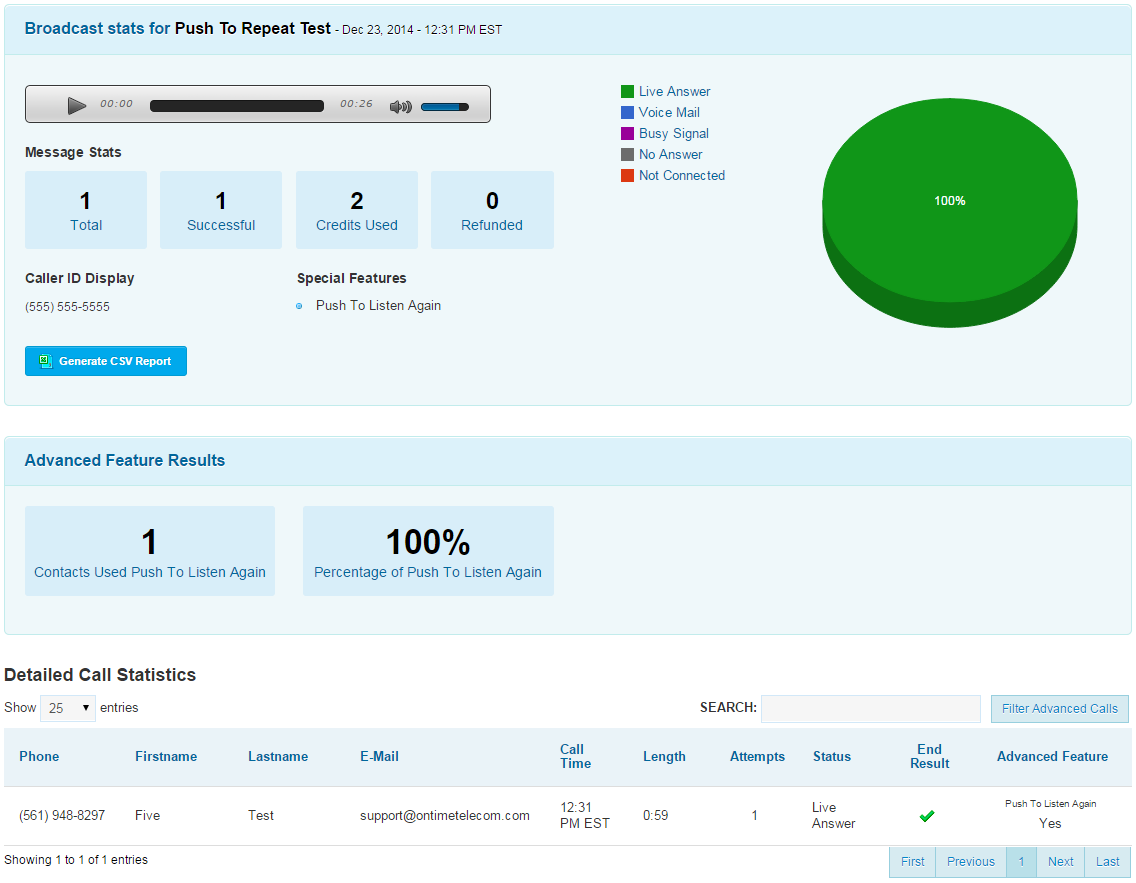Image resolution: width=1136 pixels, height=883 pixels.
Task: Toggle the No Answer legend swatch
Action: point(627,154)
